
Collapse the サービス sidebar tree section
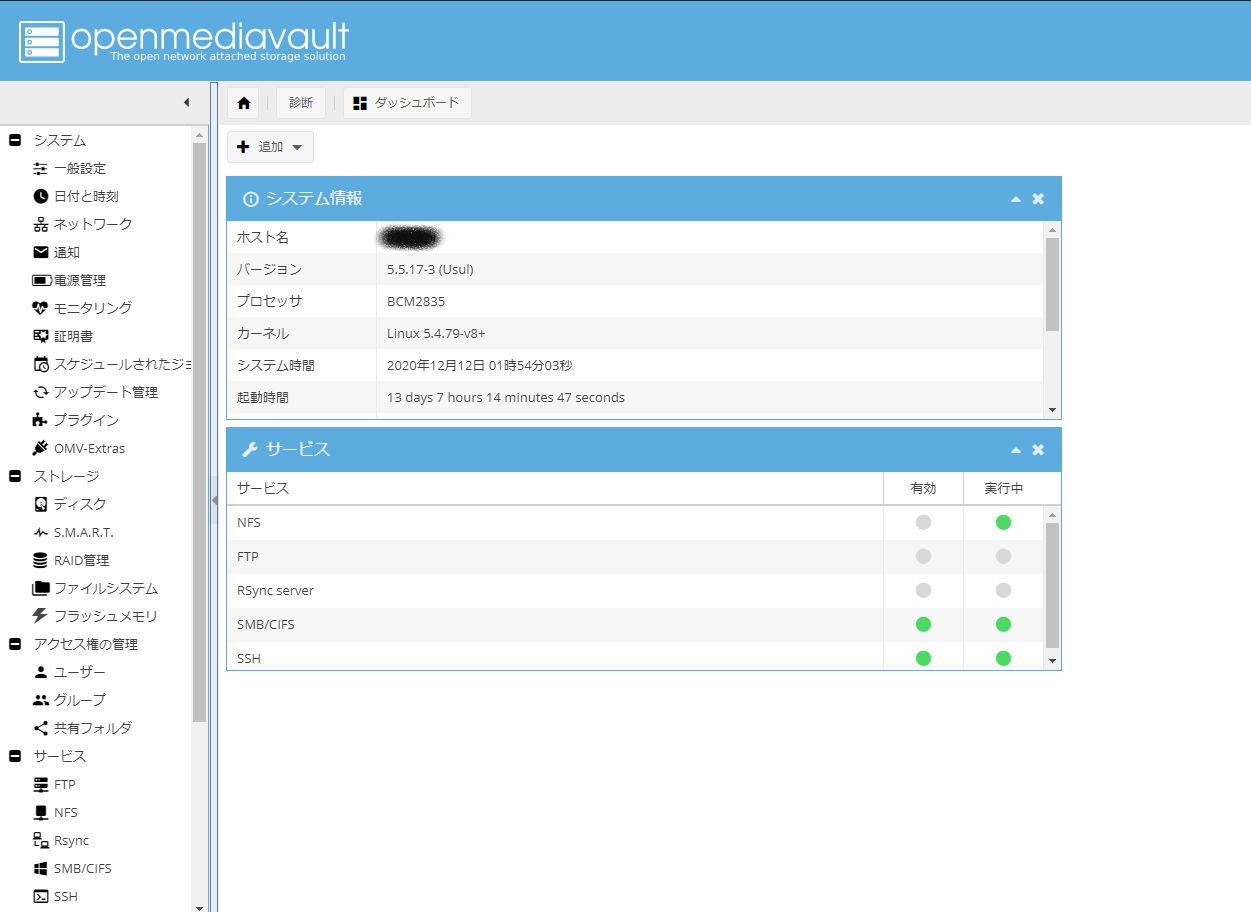click(15, 756)
